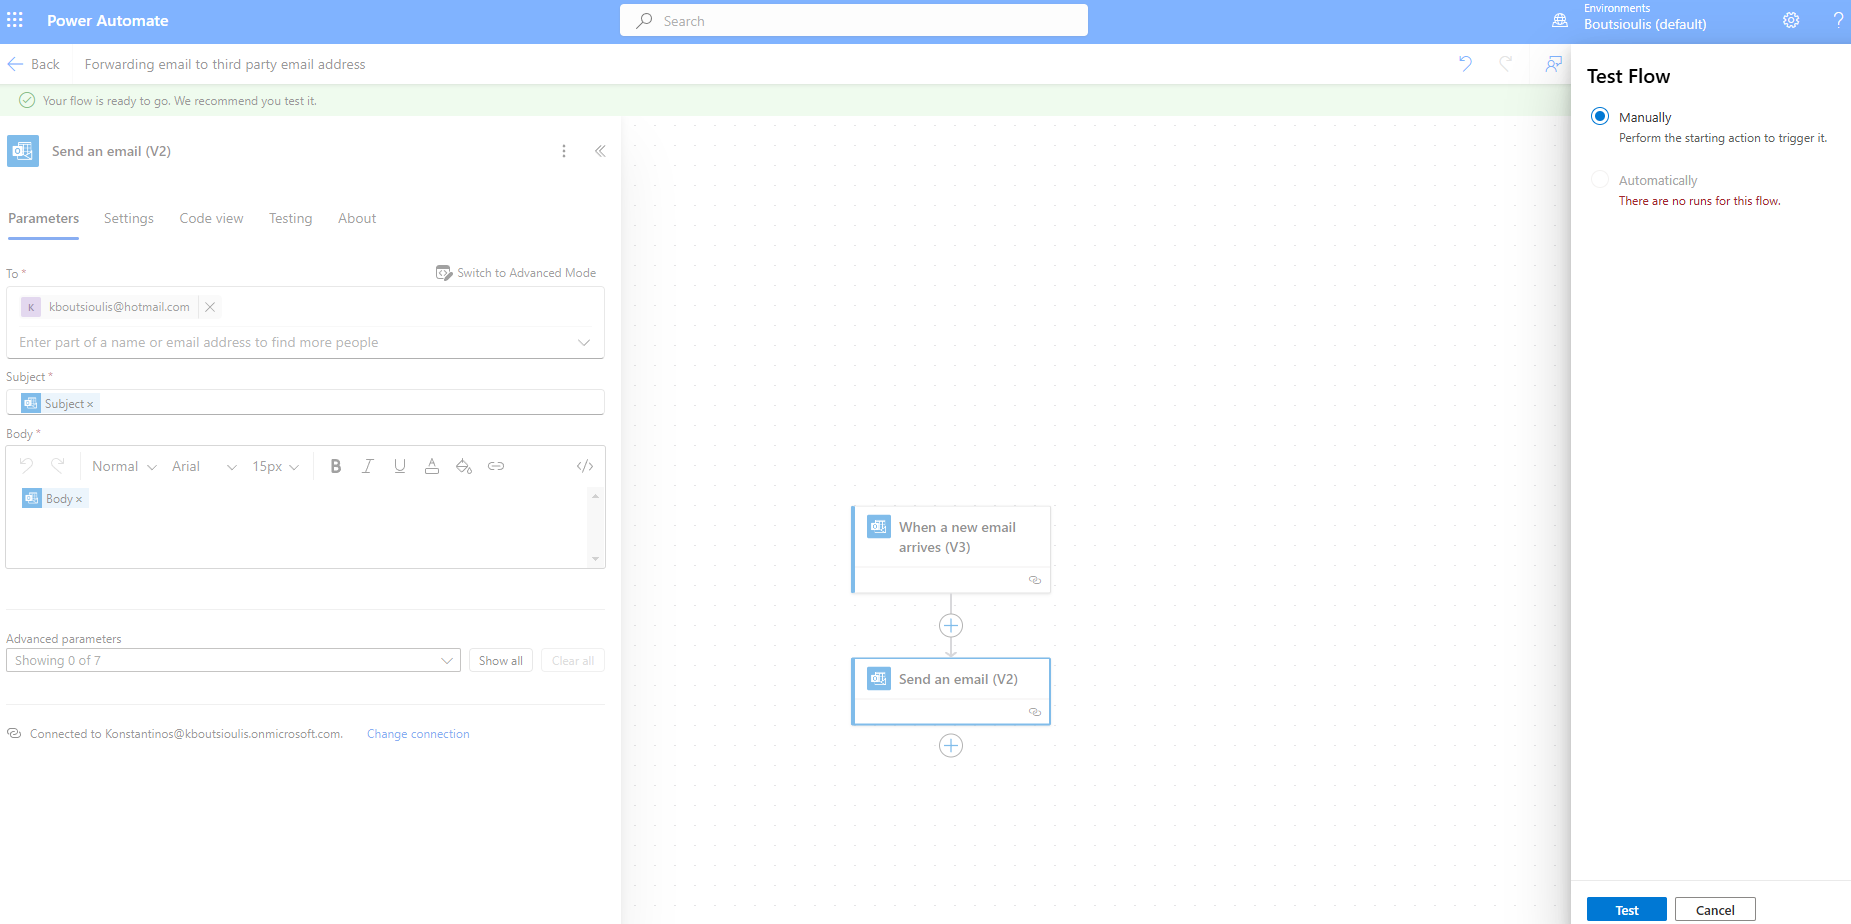This screenshot has height=924, width=1851.
Task: Click the Outlook icon in the panel header
Action: [23, 151]
